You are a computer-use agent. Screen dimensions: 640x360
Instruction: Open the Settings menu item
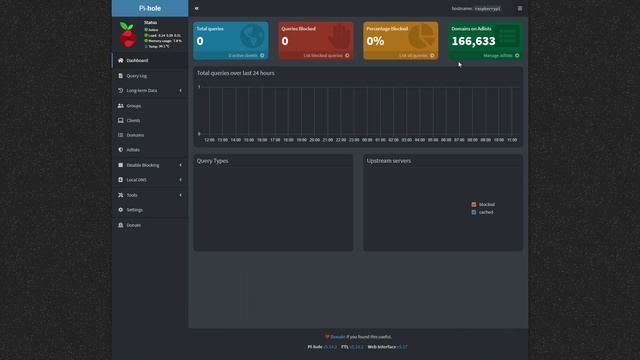150,210
